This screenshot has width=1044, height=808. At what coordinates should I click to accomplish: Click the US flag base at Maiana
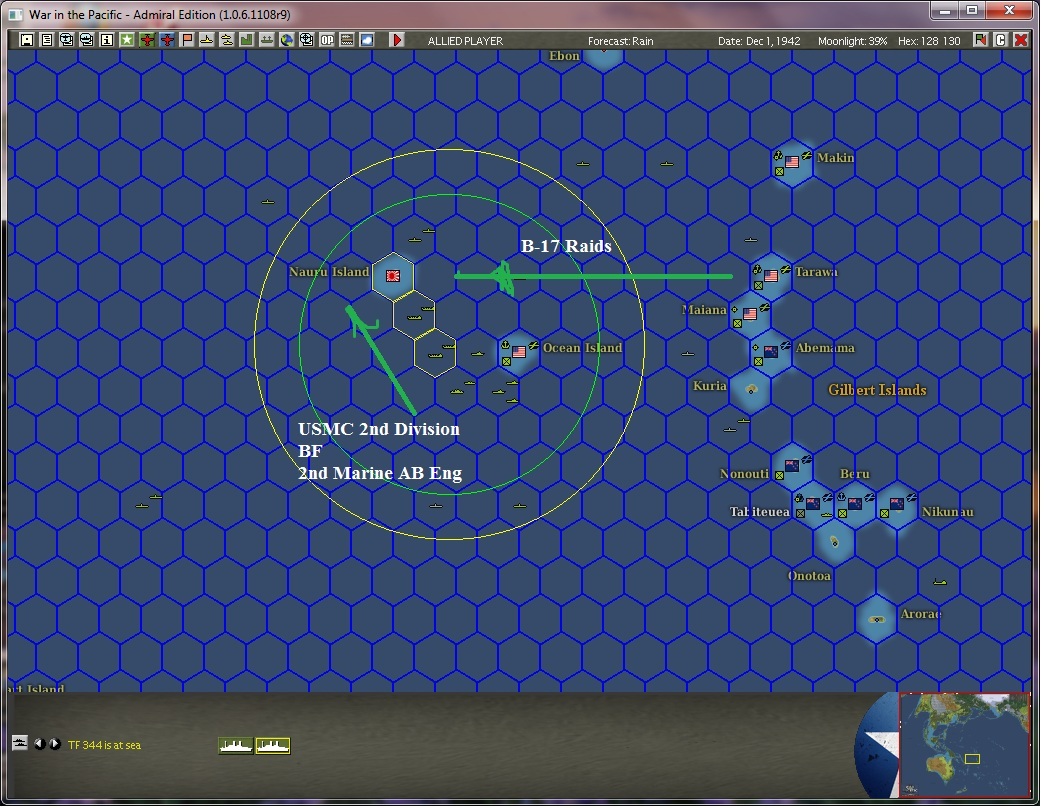[x=750, y=313]
